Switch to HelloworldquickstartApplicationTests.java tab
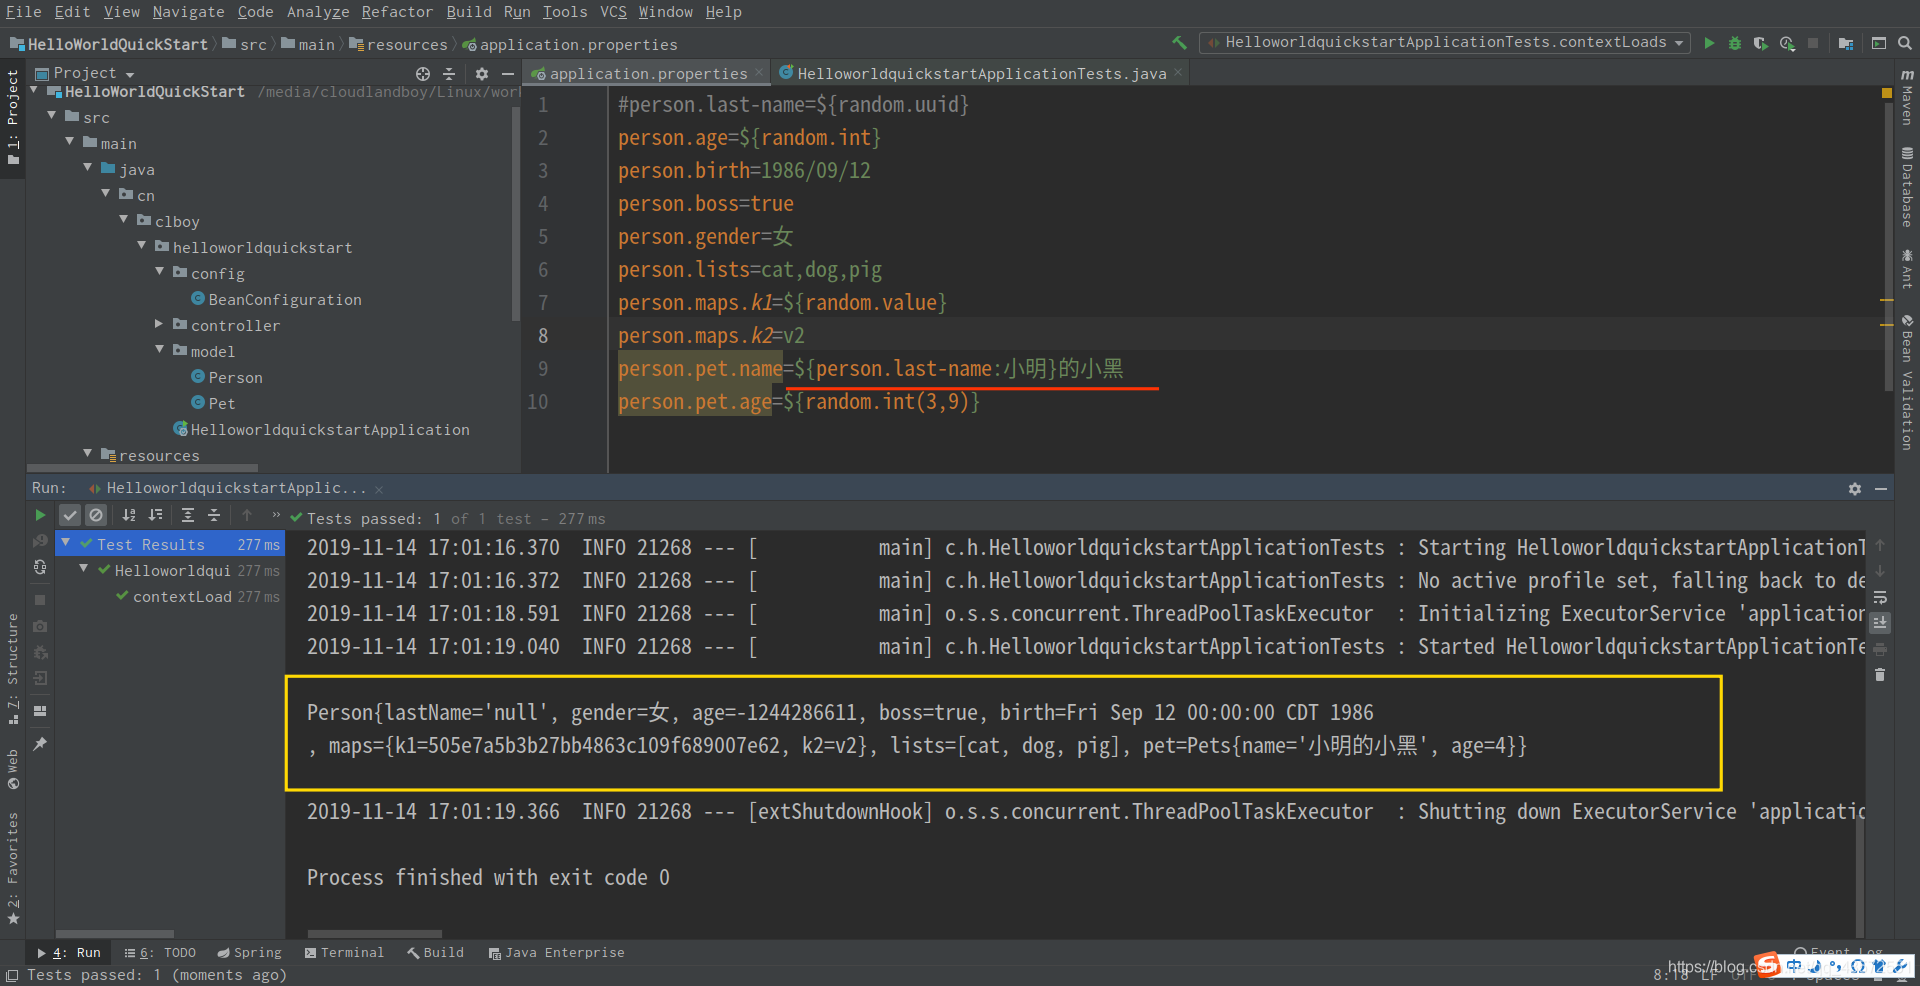Screen dimensions: 1920x986 pyautogui.click(x=981, y=74)
